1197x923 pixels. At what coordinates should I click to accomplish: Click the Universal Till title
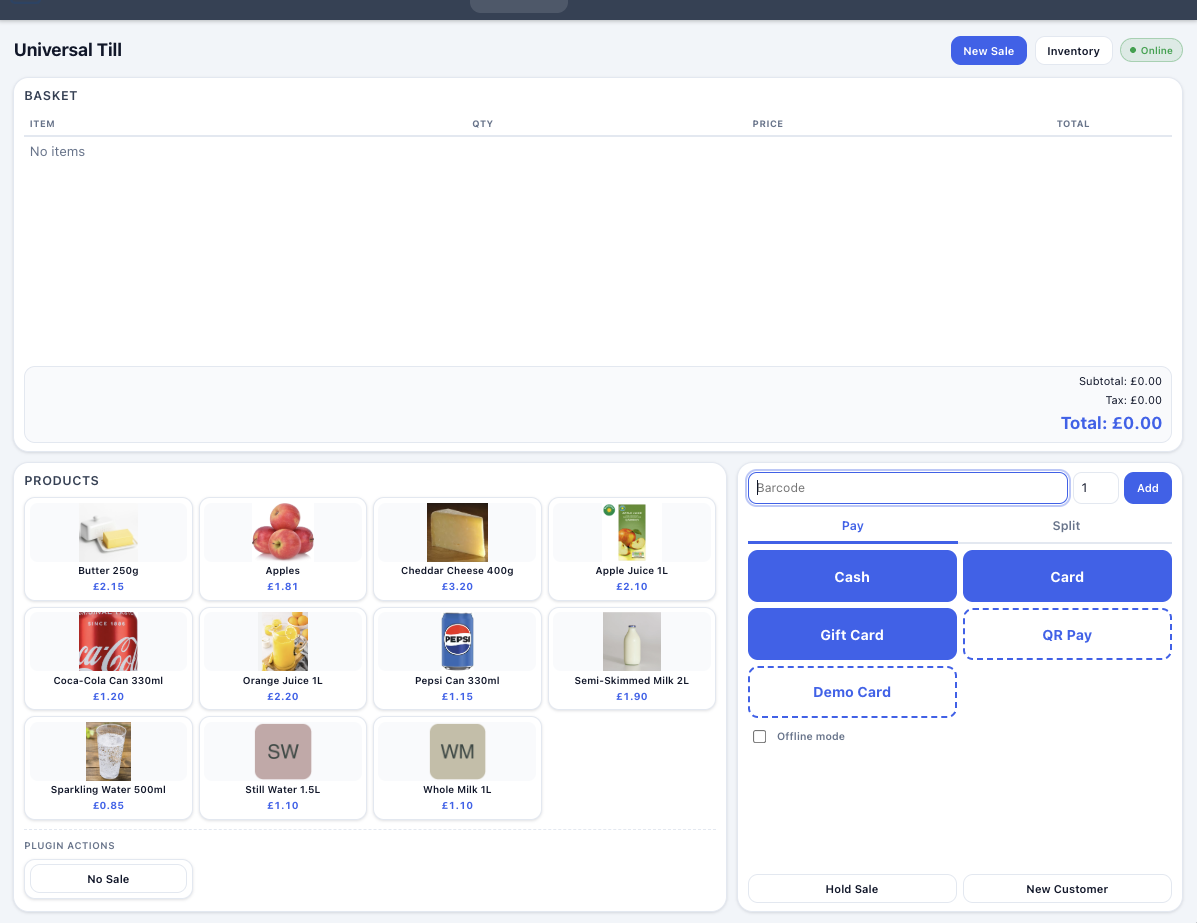68,50
